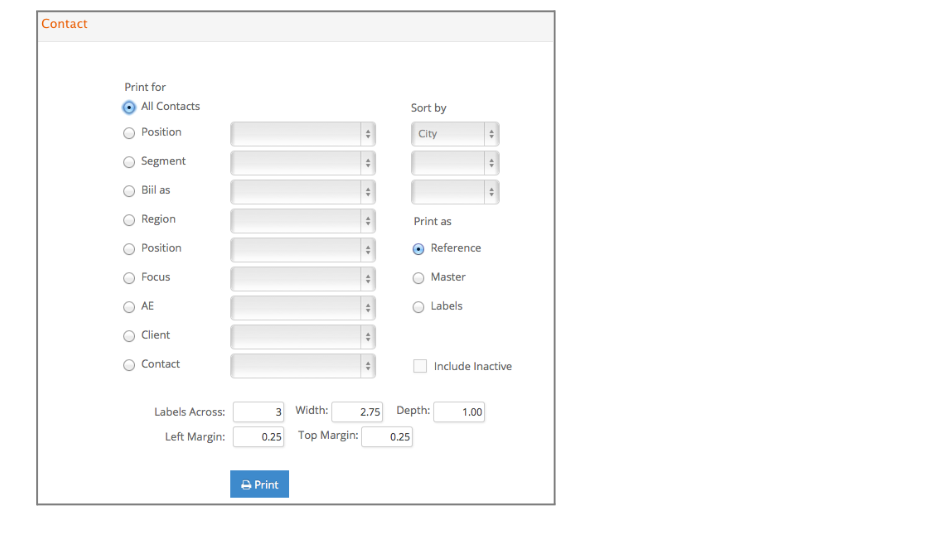Expand the Contact dropdown
Viewport: 944px width, 541px height.
pyautogui.click(x=303, y=366)
